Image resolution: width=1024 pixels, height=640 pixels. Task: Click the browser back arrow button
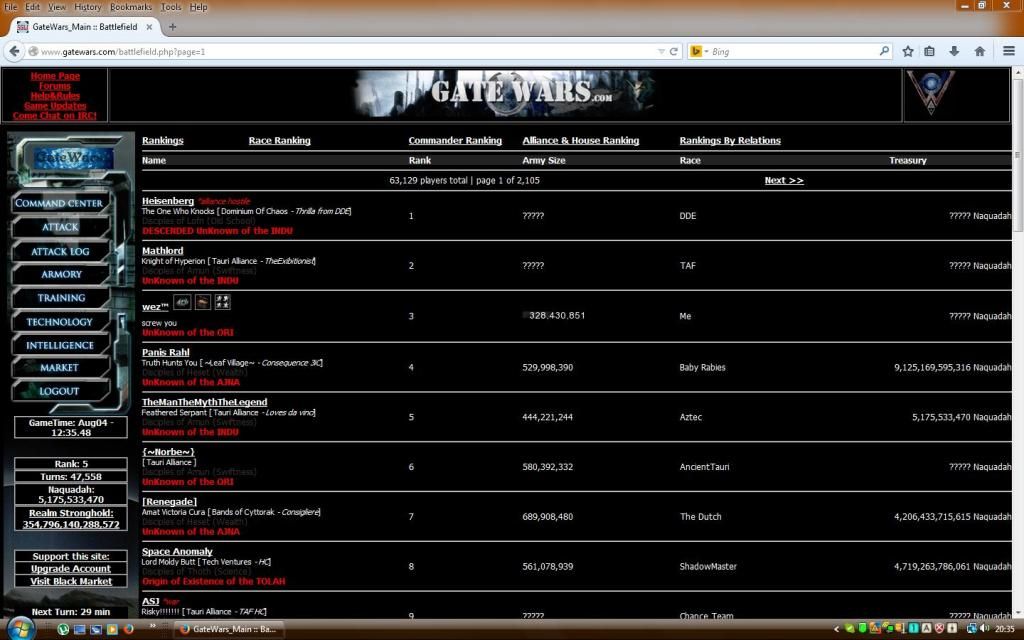(15, 51)
